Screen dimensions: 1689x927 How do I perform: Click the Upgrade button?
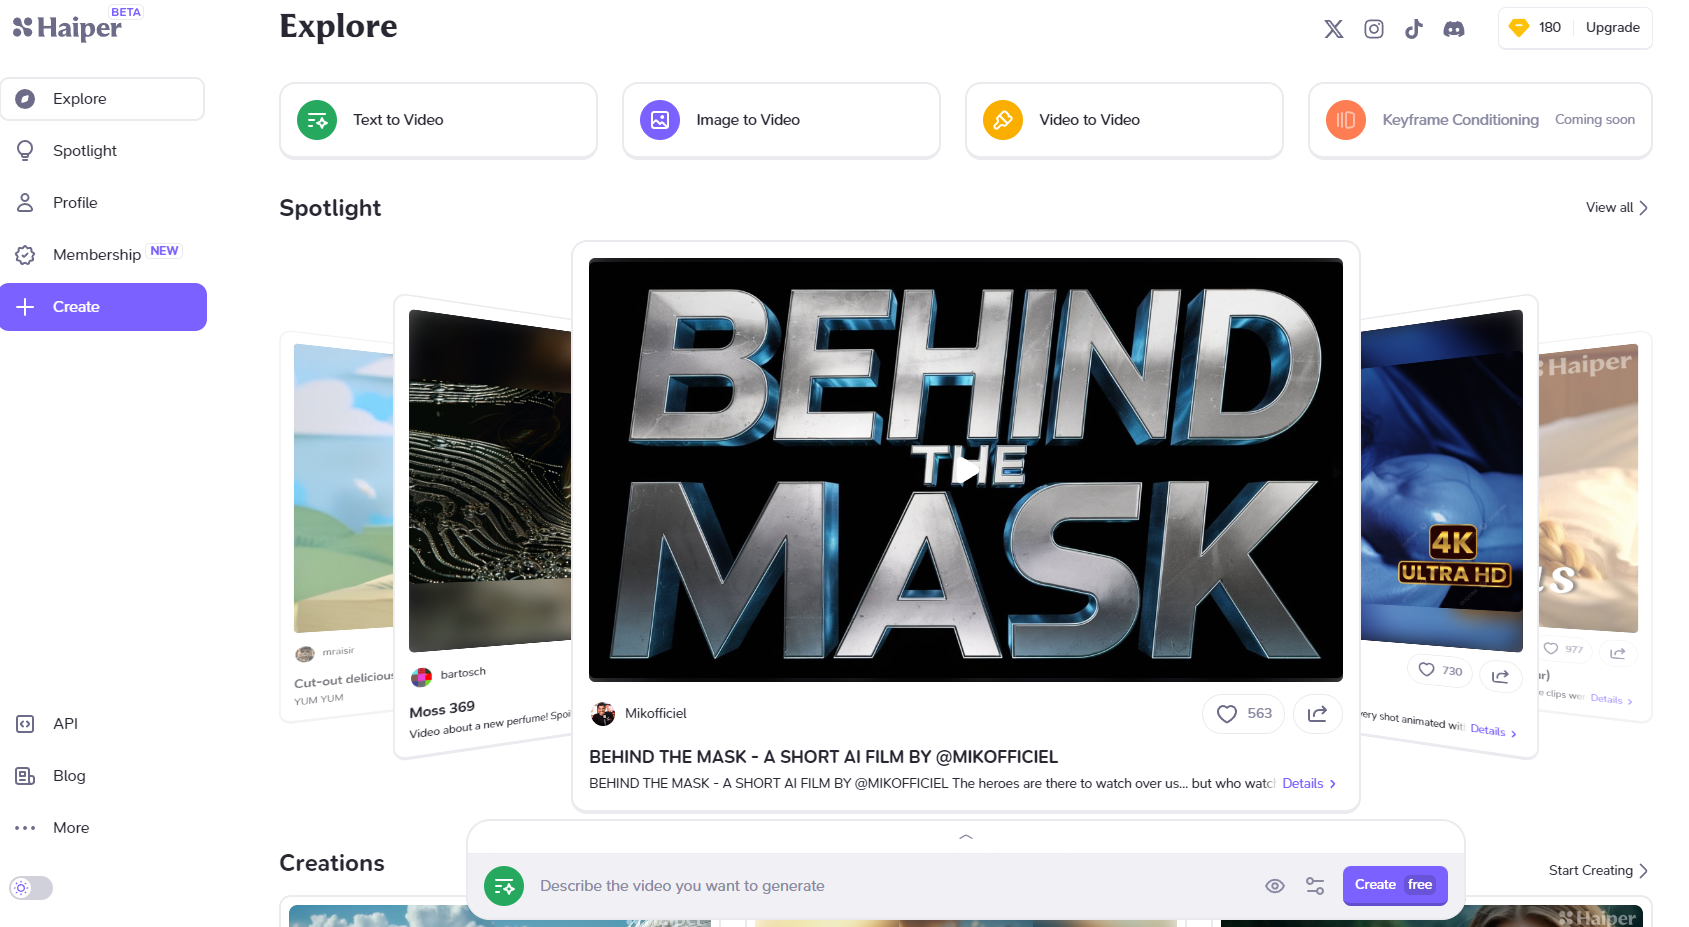tap(1612, 28)
